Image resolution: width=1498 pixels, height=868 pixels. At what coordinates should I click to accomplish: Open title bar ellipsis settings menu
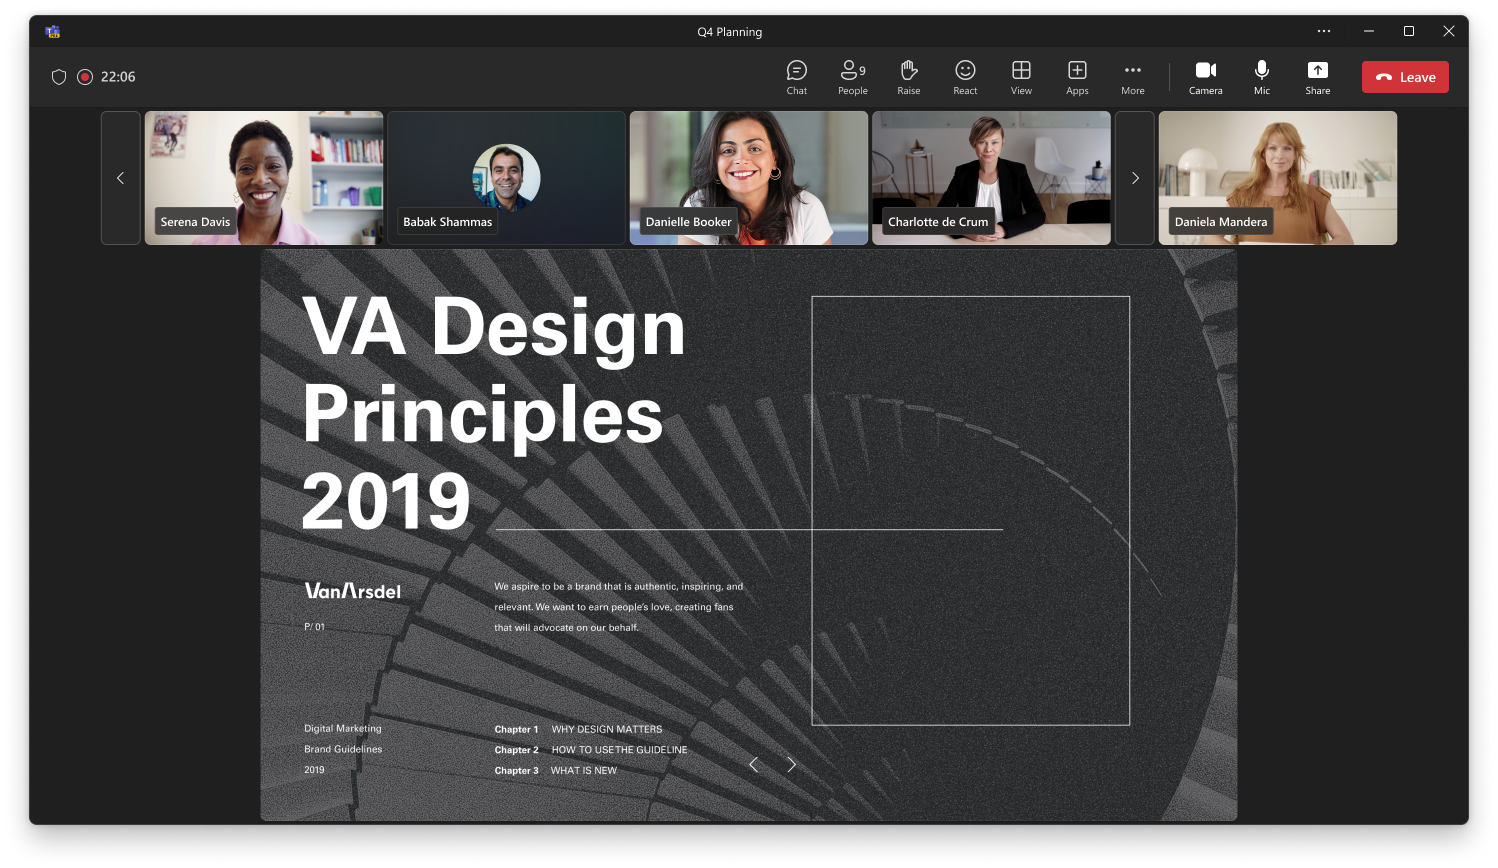click(1324, 31)
